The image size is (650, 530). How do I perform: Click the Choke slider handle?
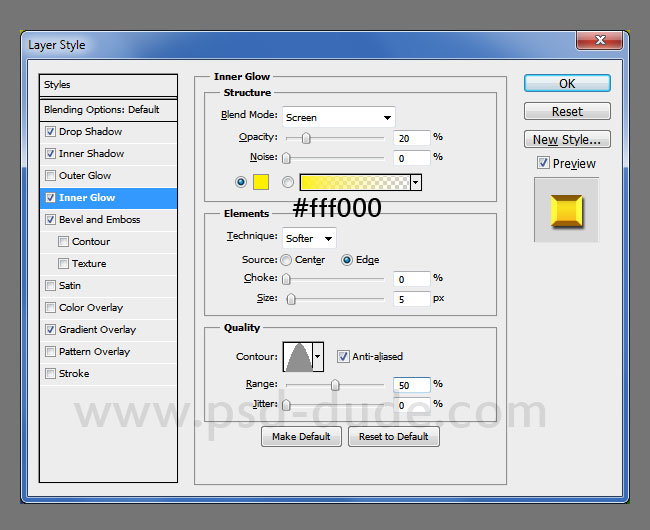[286, 279]
